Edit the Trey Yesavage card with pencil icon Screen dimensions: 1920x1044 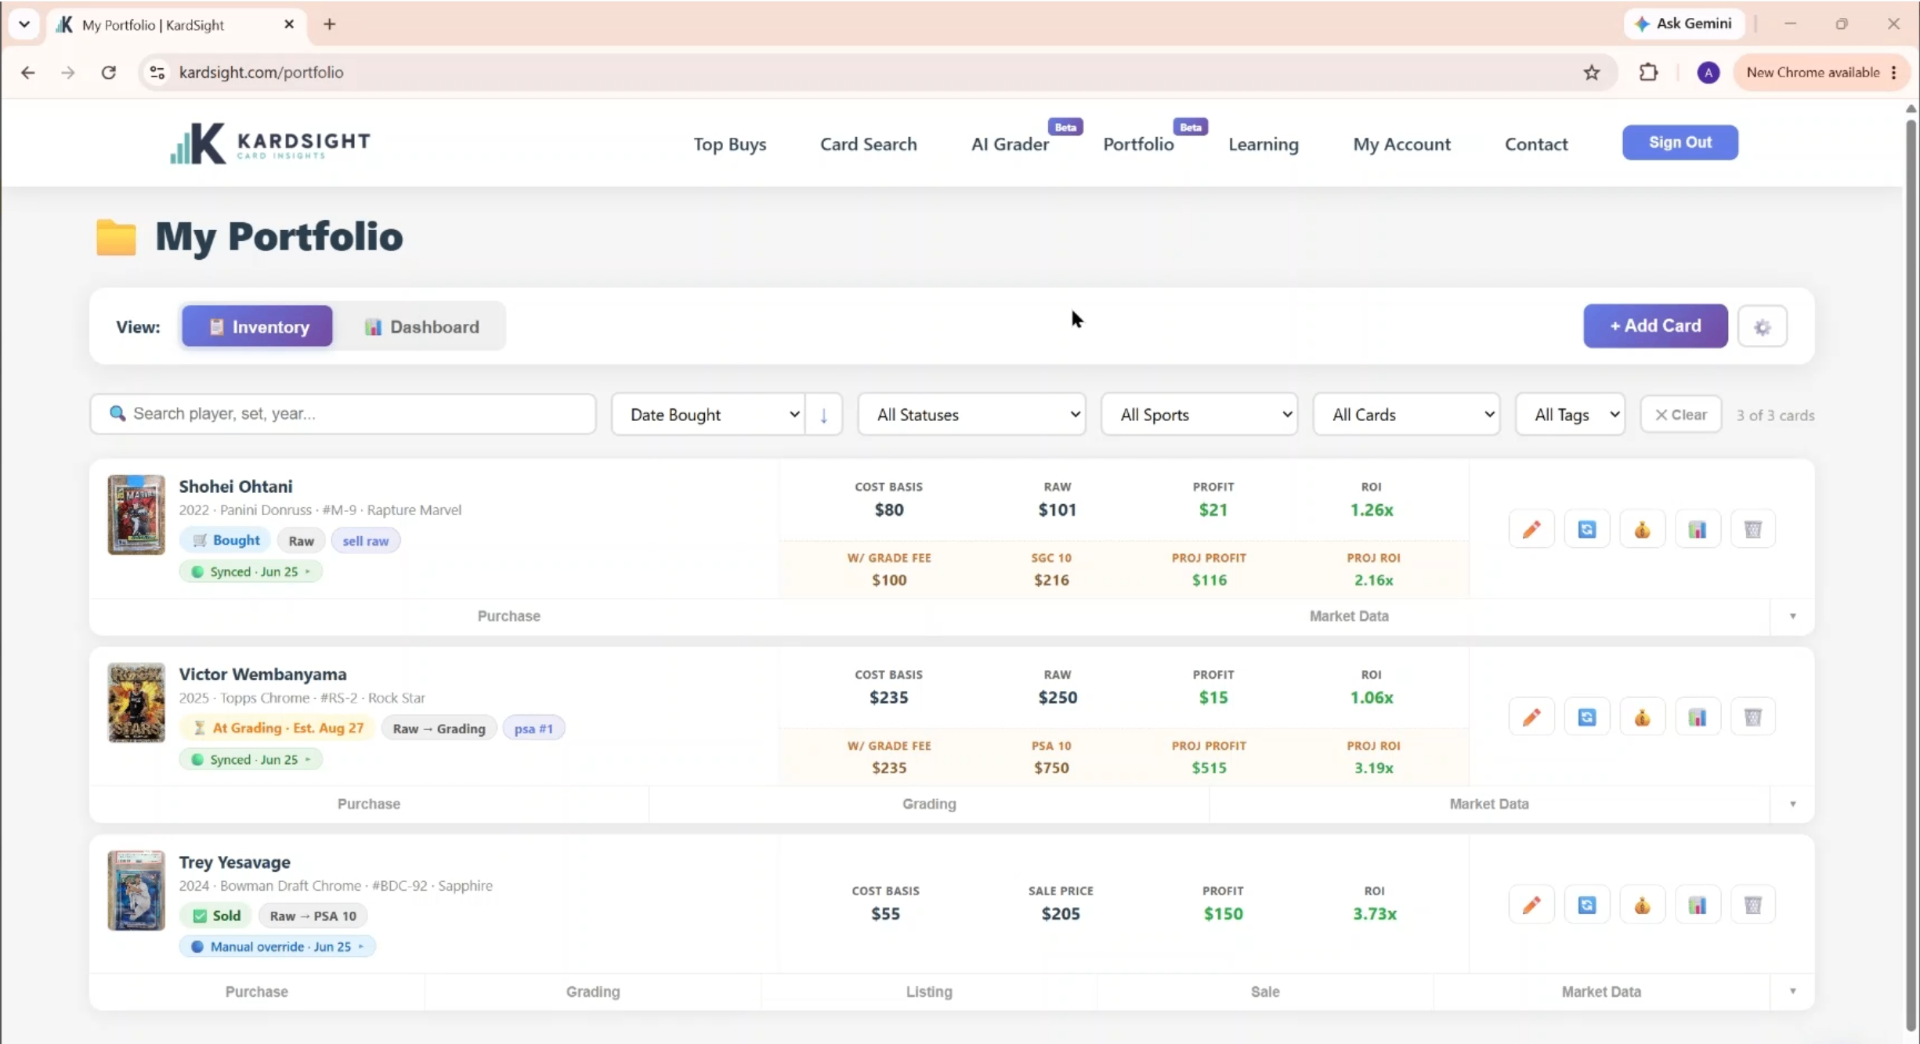tap(1531, 905)
